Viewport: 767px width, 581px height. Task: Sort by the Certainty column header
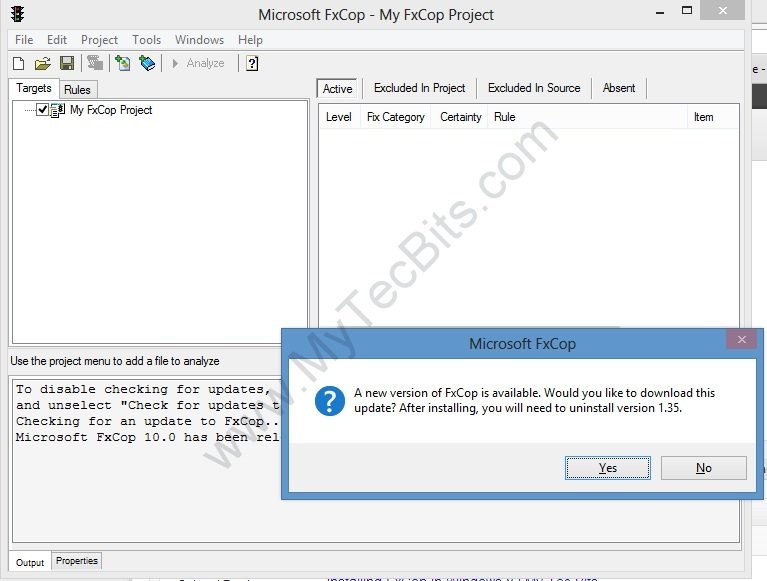tap(460, 117)
